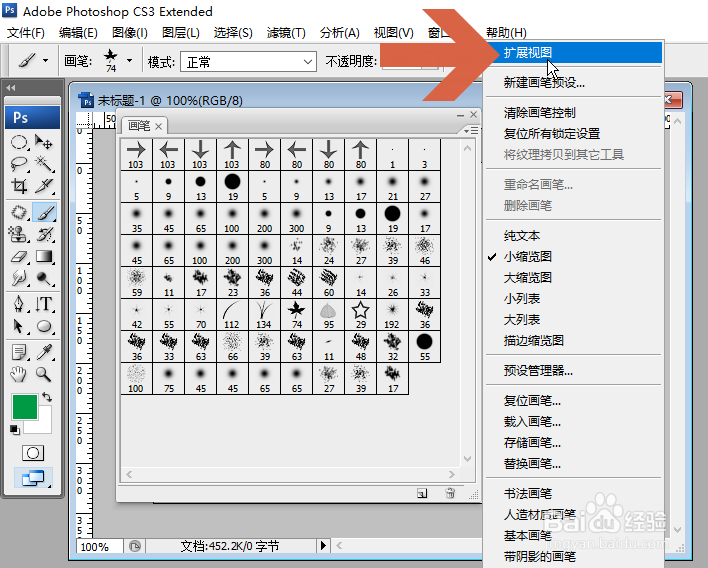The image size is (708, 568).
Task: Open the brush preset picker arrow
Action: (130, 61)
